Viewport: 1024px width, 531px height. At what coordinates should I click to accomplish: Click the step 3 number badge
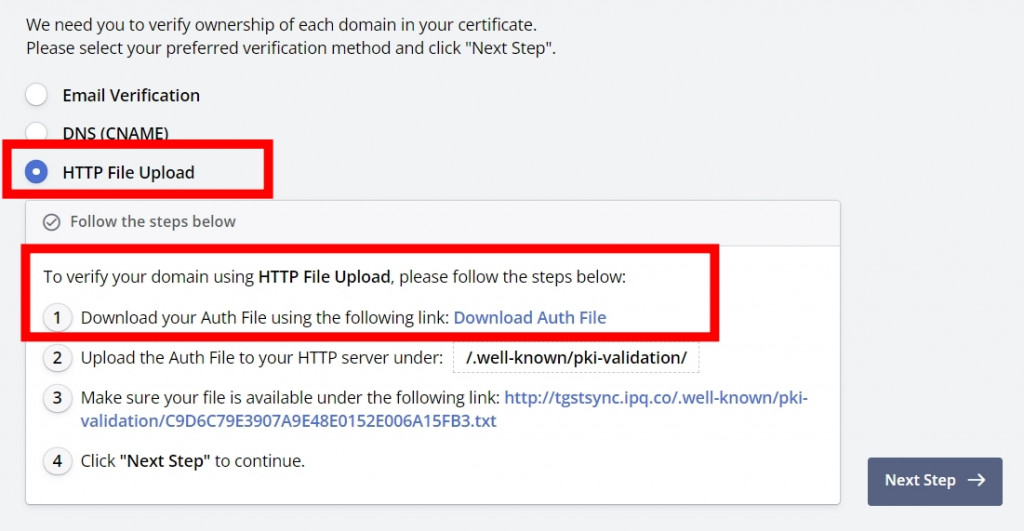tap(57, 398)
